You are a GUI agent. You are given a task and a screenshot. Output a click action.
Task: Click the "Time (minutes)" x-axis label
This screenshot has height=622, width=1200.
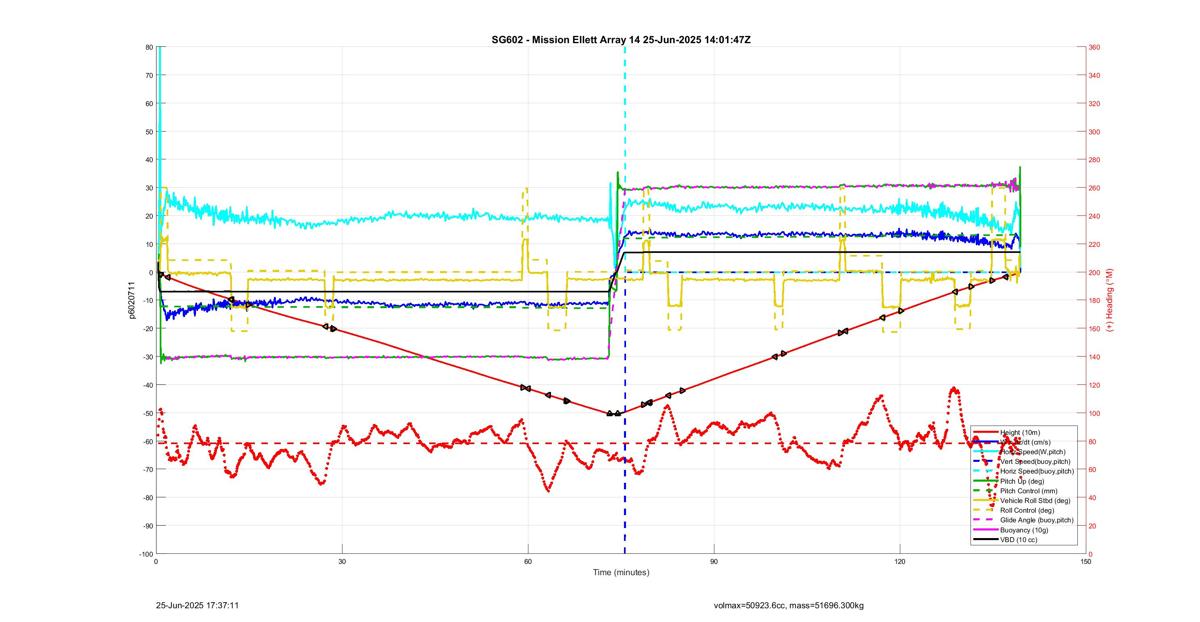click(620, 572)
